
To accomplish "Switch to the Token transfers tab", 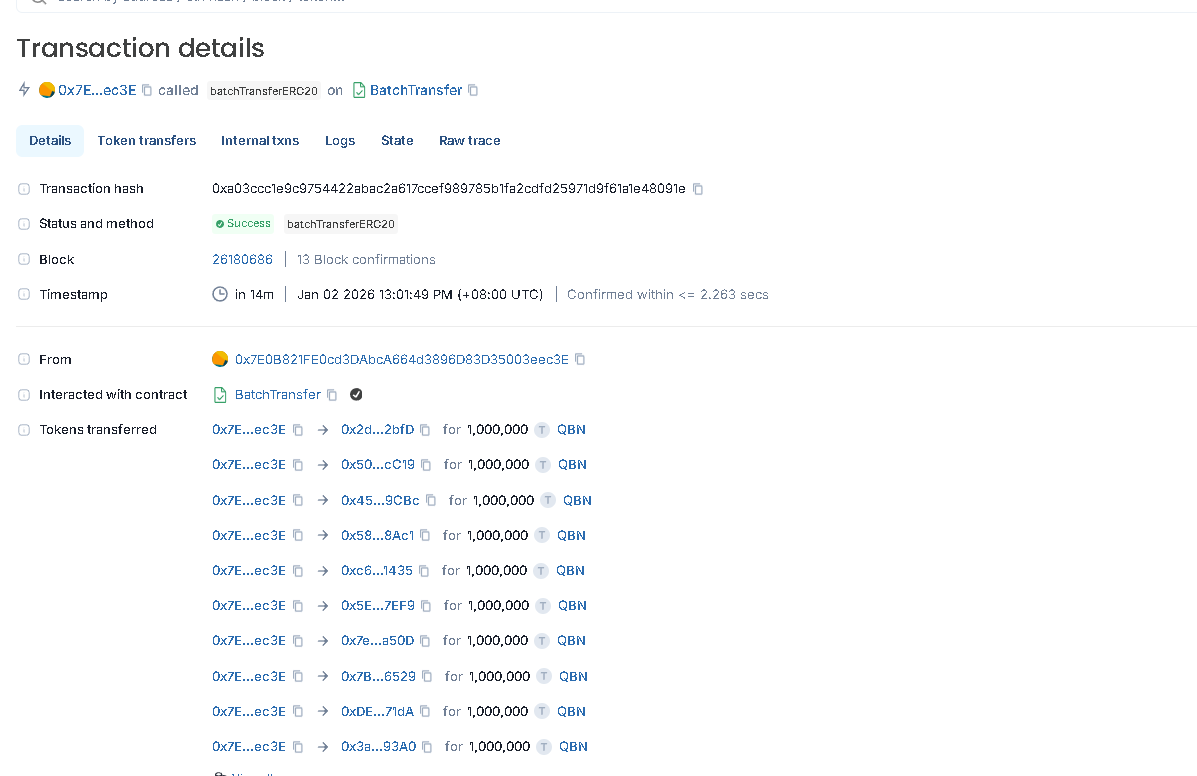I will (x=147, y=140).
